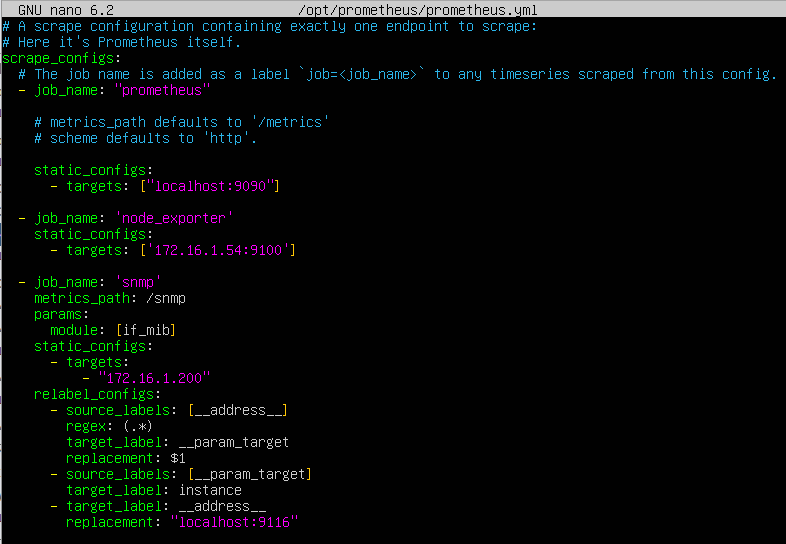Click the 'target_label: instance' line

[154, 490]
